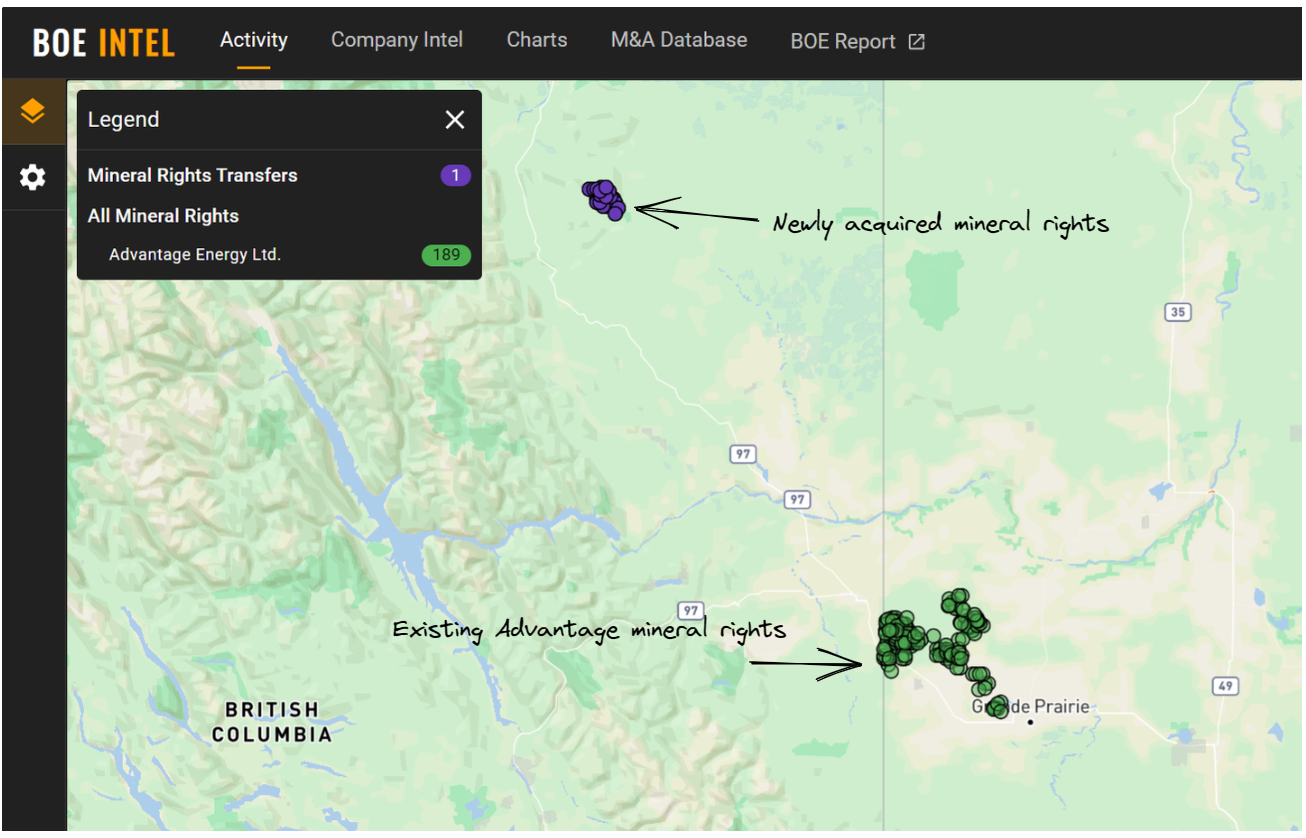Click the green 189 count badge

[446, 255]
